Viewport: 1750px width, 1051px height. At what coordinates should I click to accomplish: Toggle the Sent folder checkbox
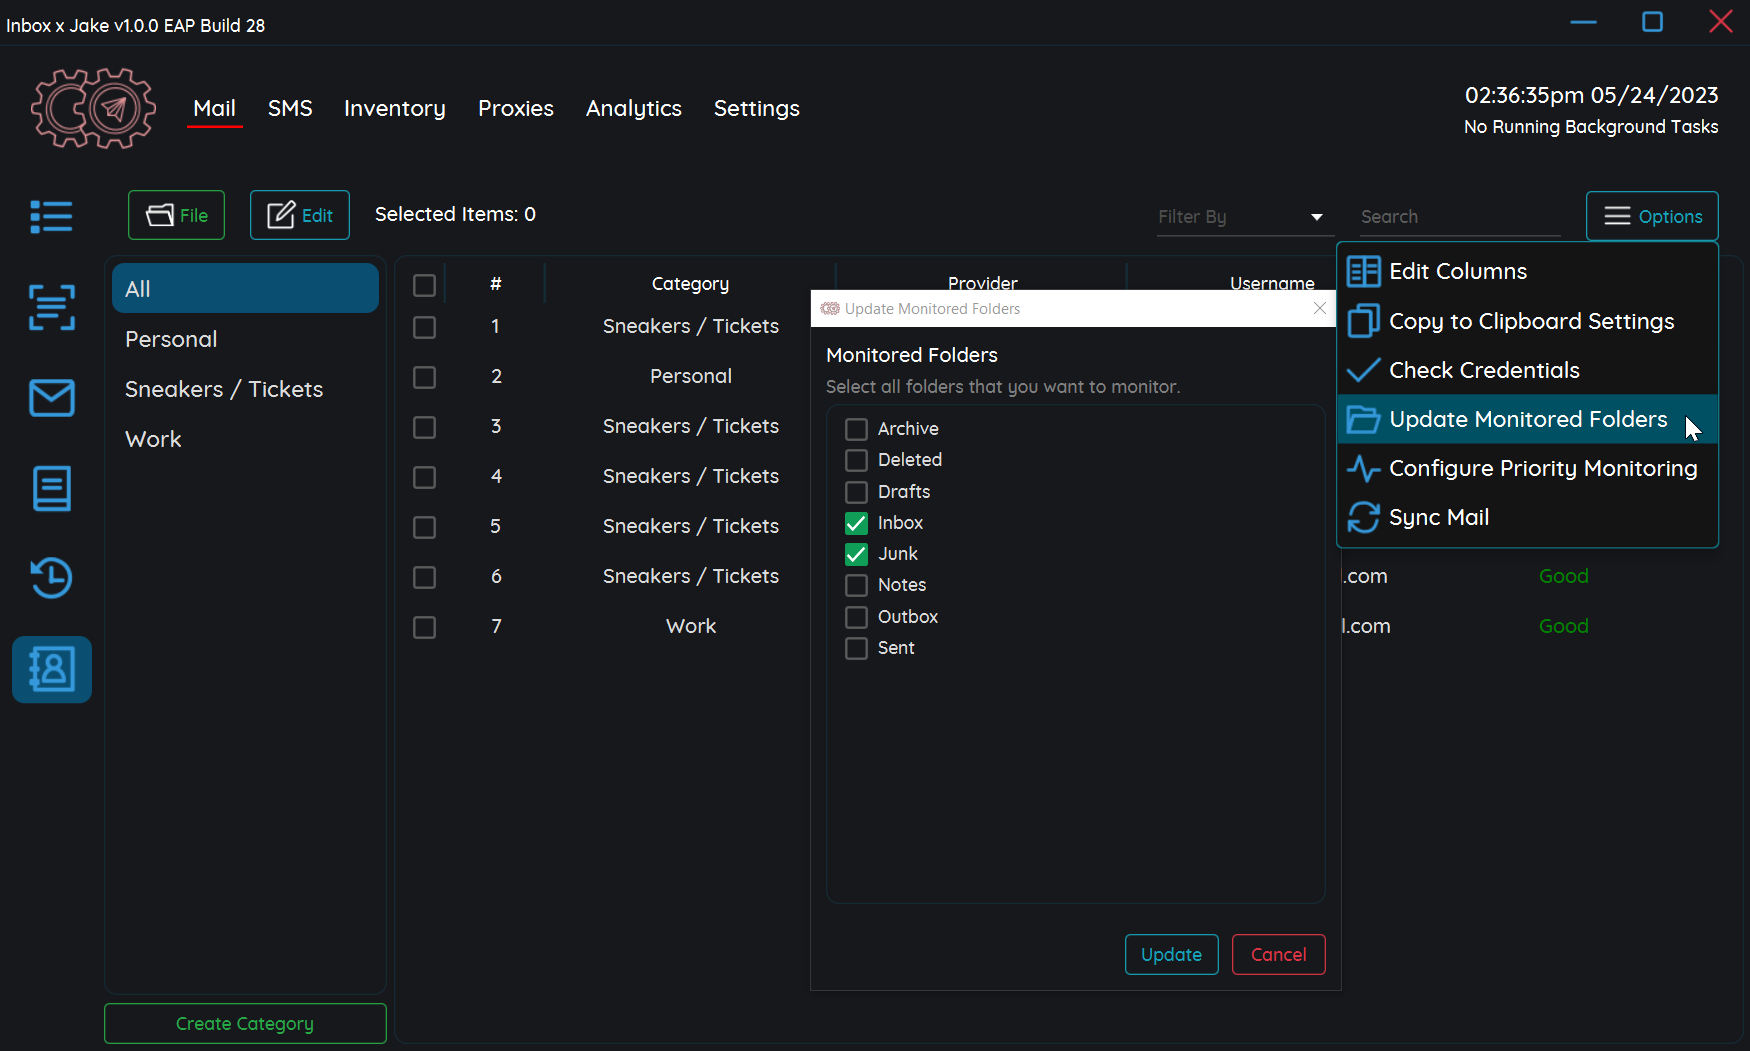[856, 648]
